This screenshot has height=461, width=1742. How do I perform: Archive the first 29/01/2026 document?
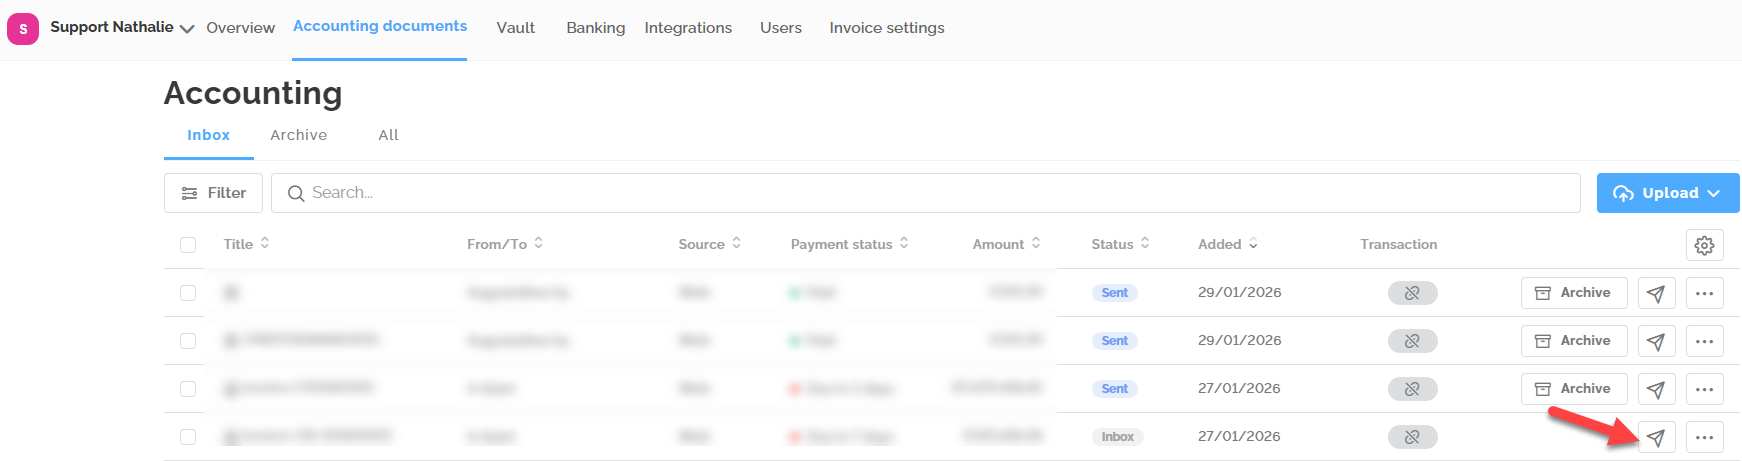(1574, 293)
